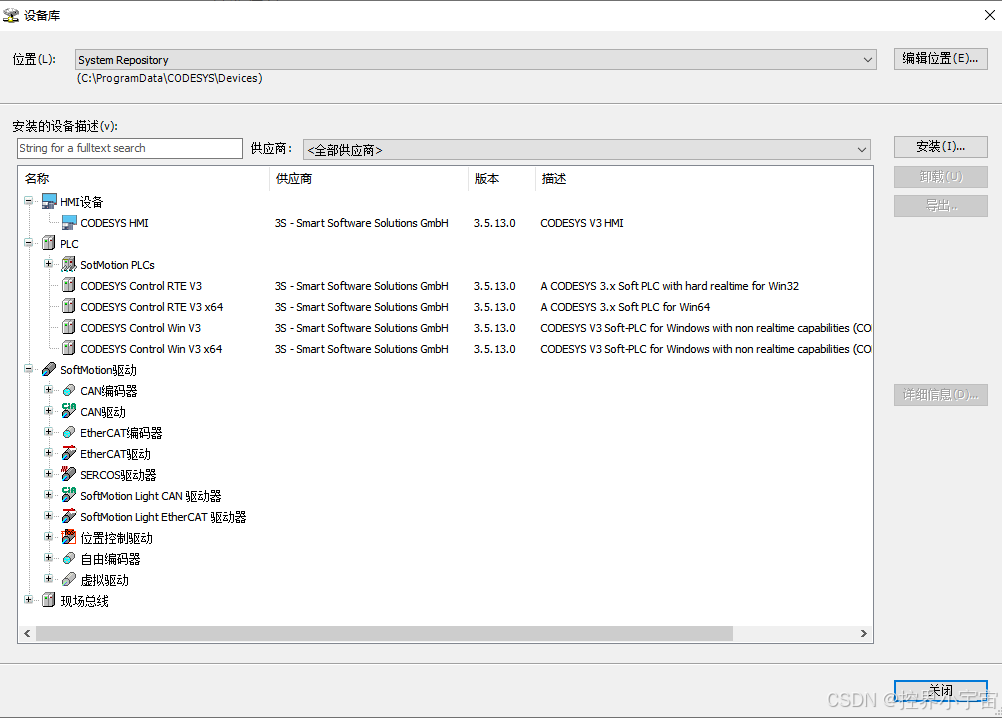This screenshot has height=718, width=1002.
Task: Click the CODESYS Control Win V3 x64 icon
Action: (x=69, y=349)
